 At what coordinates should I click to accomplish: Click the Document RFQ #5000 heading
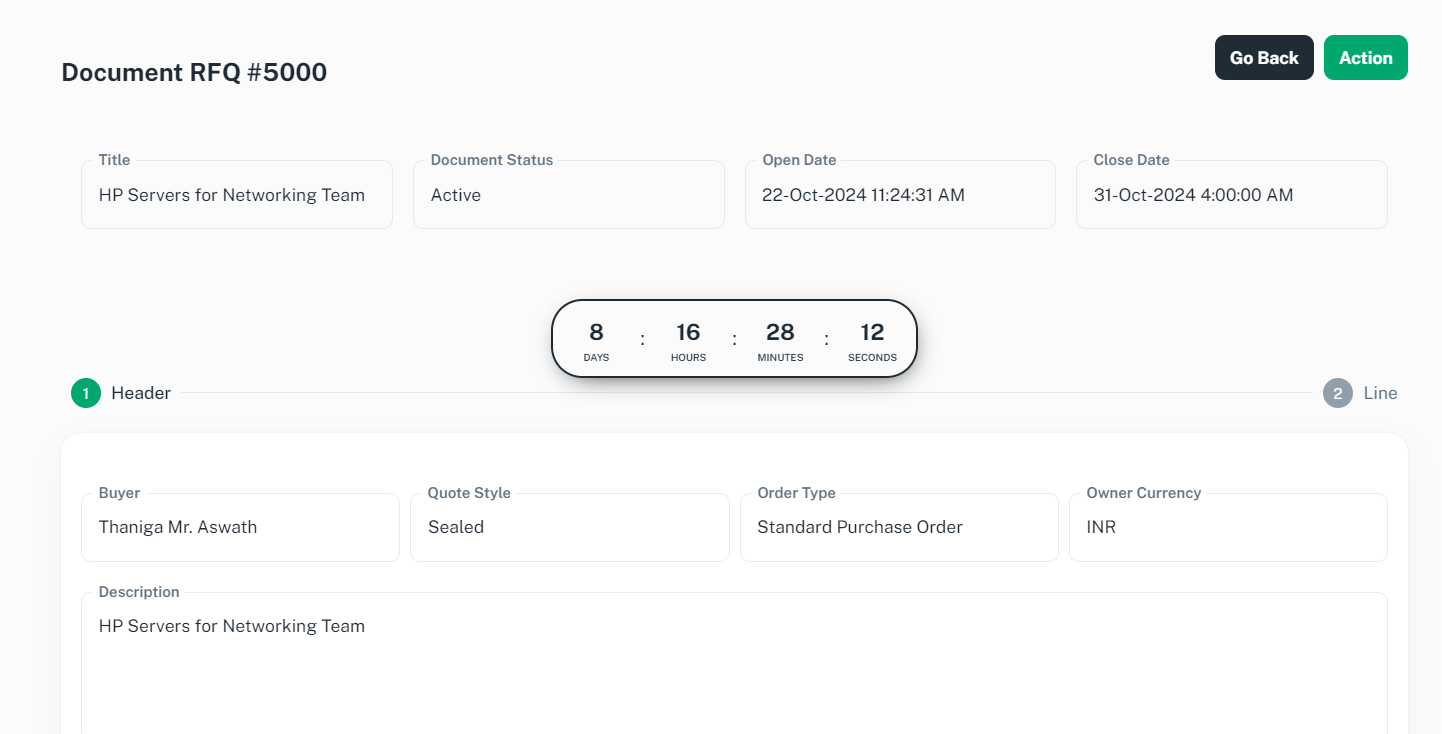194,72
